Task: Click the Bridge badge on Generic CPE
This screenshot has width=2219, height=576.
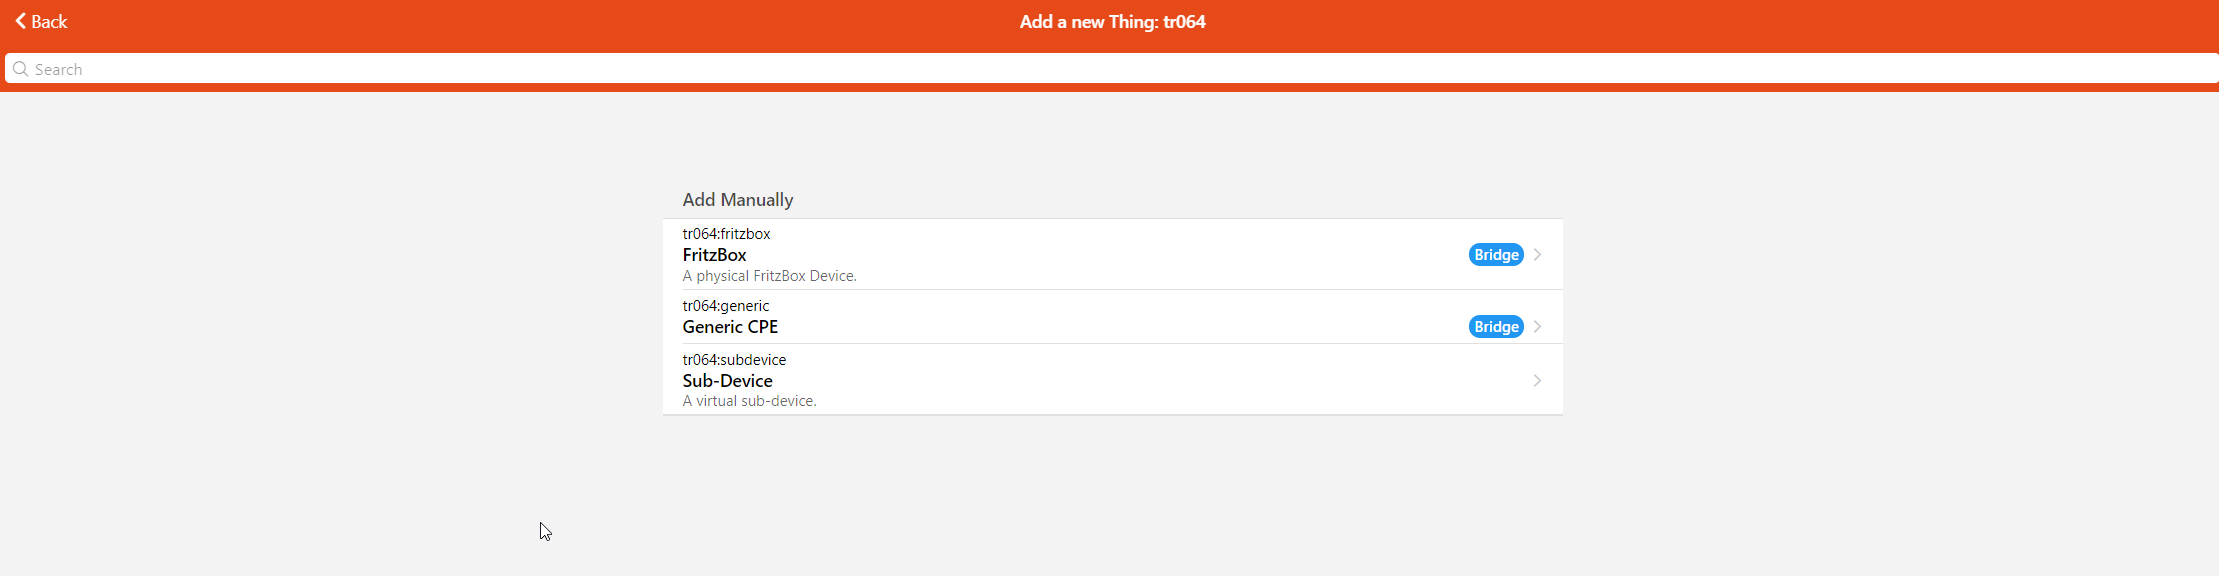Action: (1495, 327)
